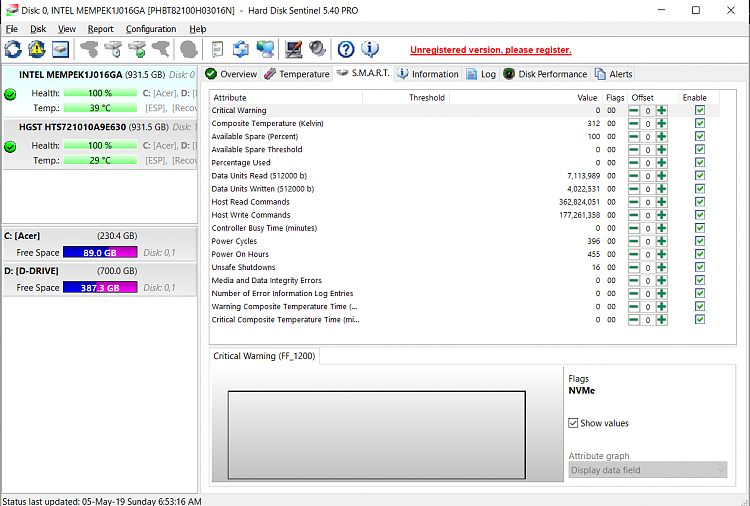Click plus offset for Power On Hours
750x506 pixels.
pos(662,254)
